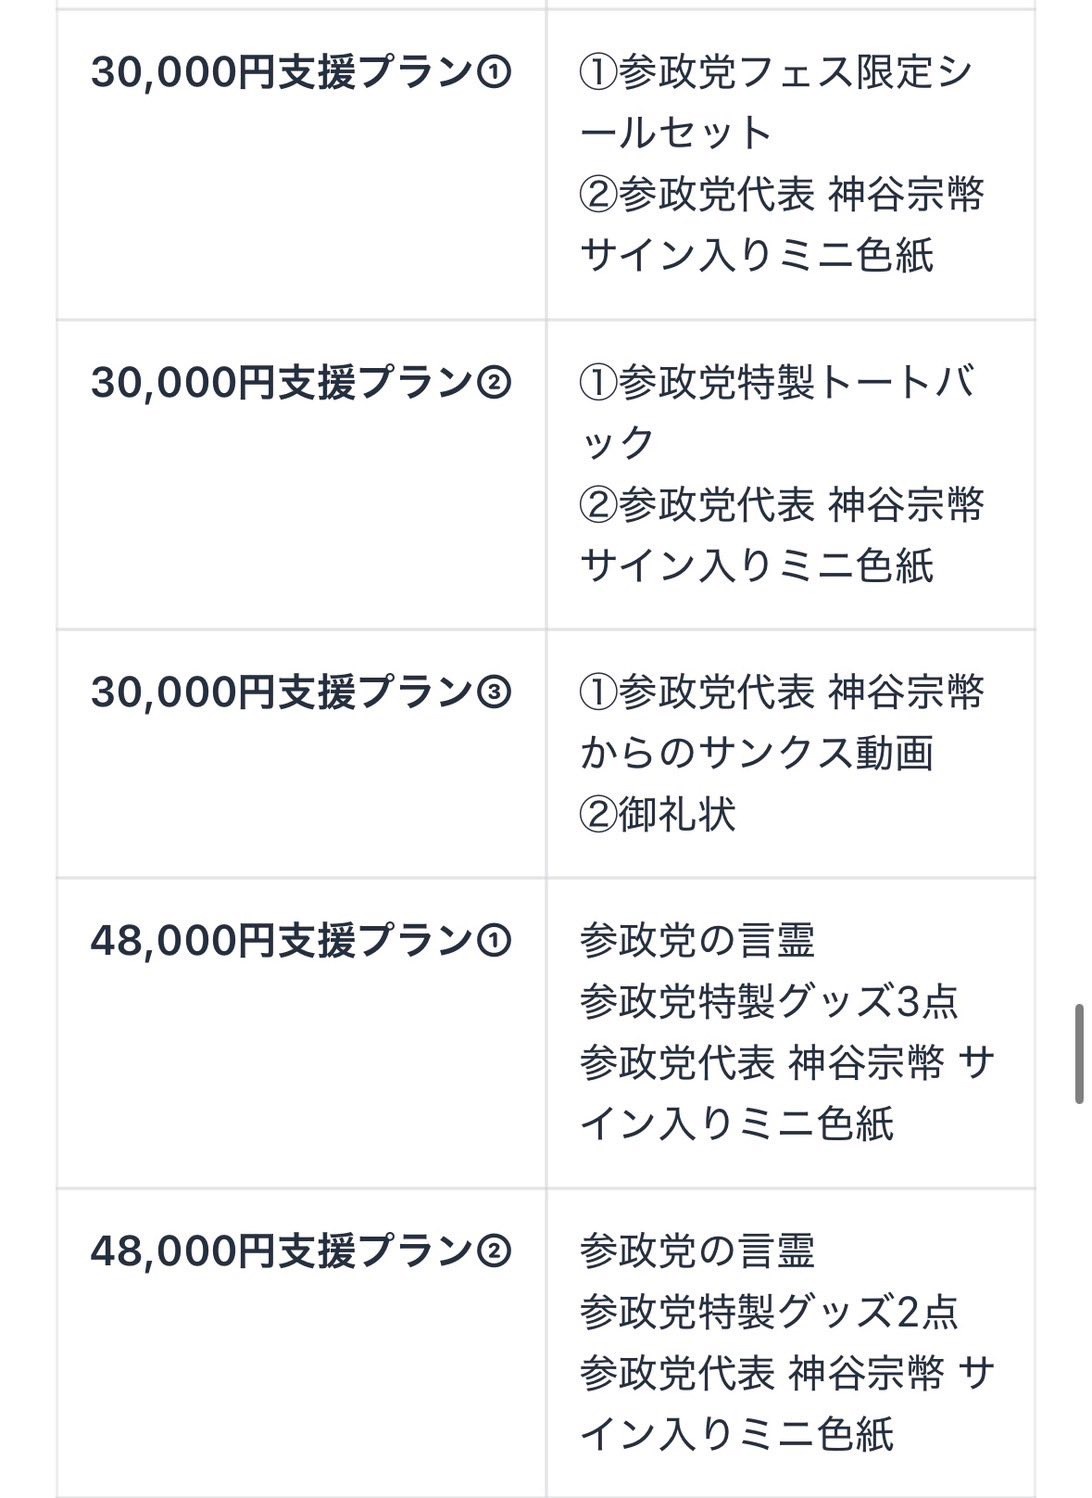The image size is (1092, 1498).
Task: Click the 30,000円支援プラン① heading cell
Action: (x=300, y=73)
